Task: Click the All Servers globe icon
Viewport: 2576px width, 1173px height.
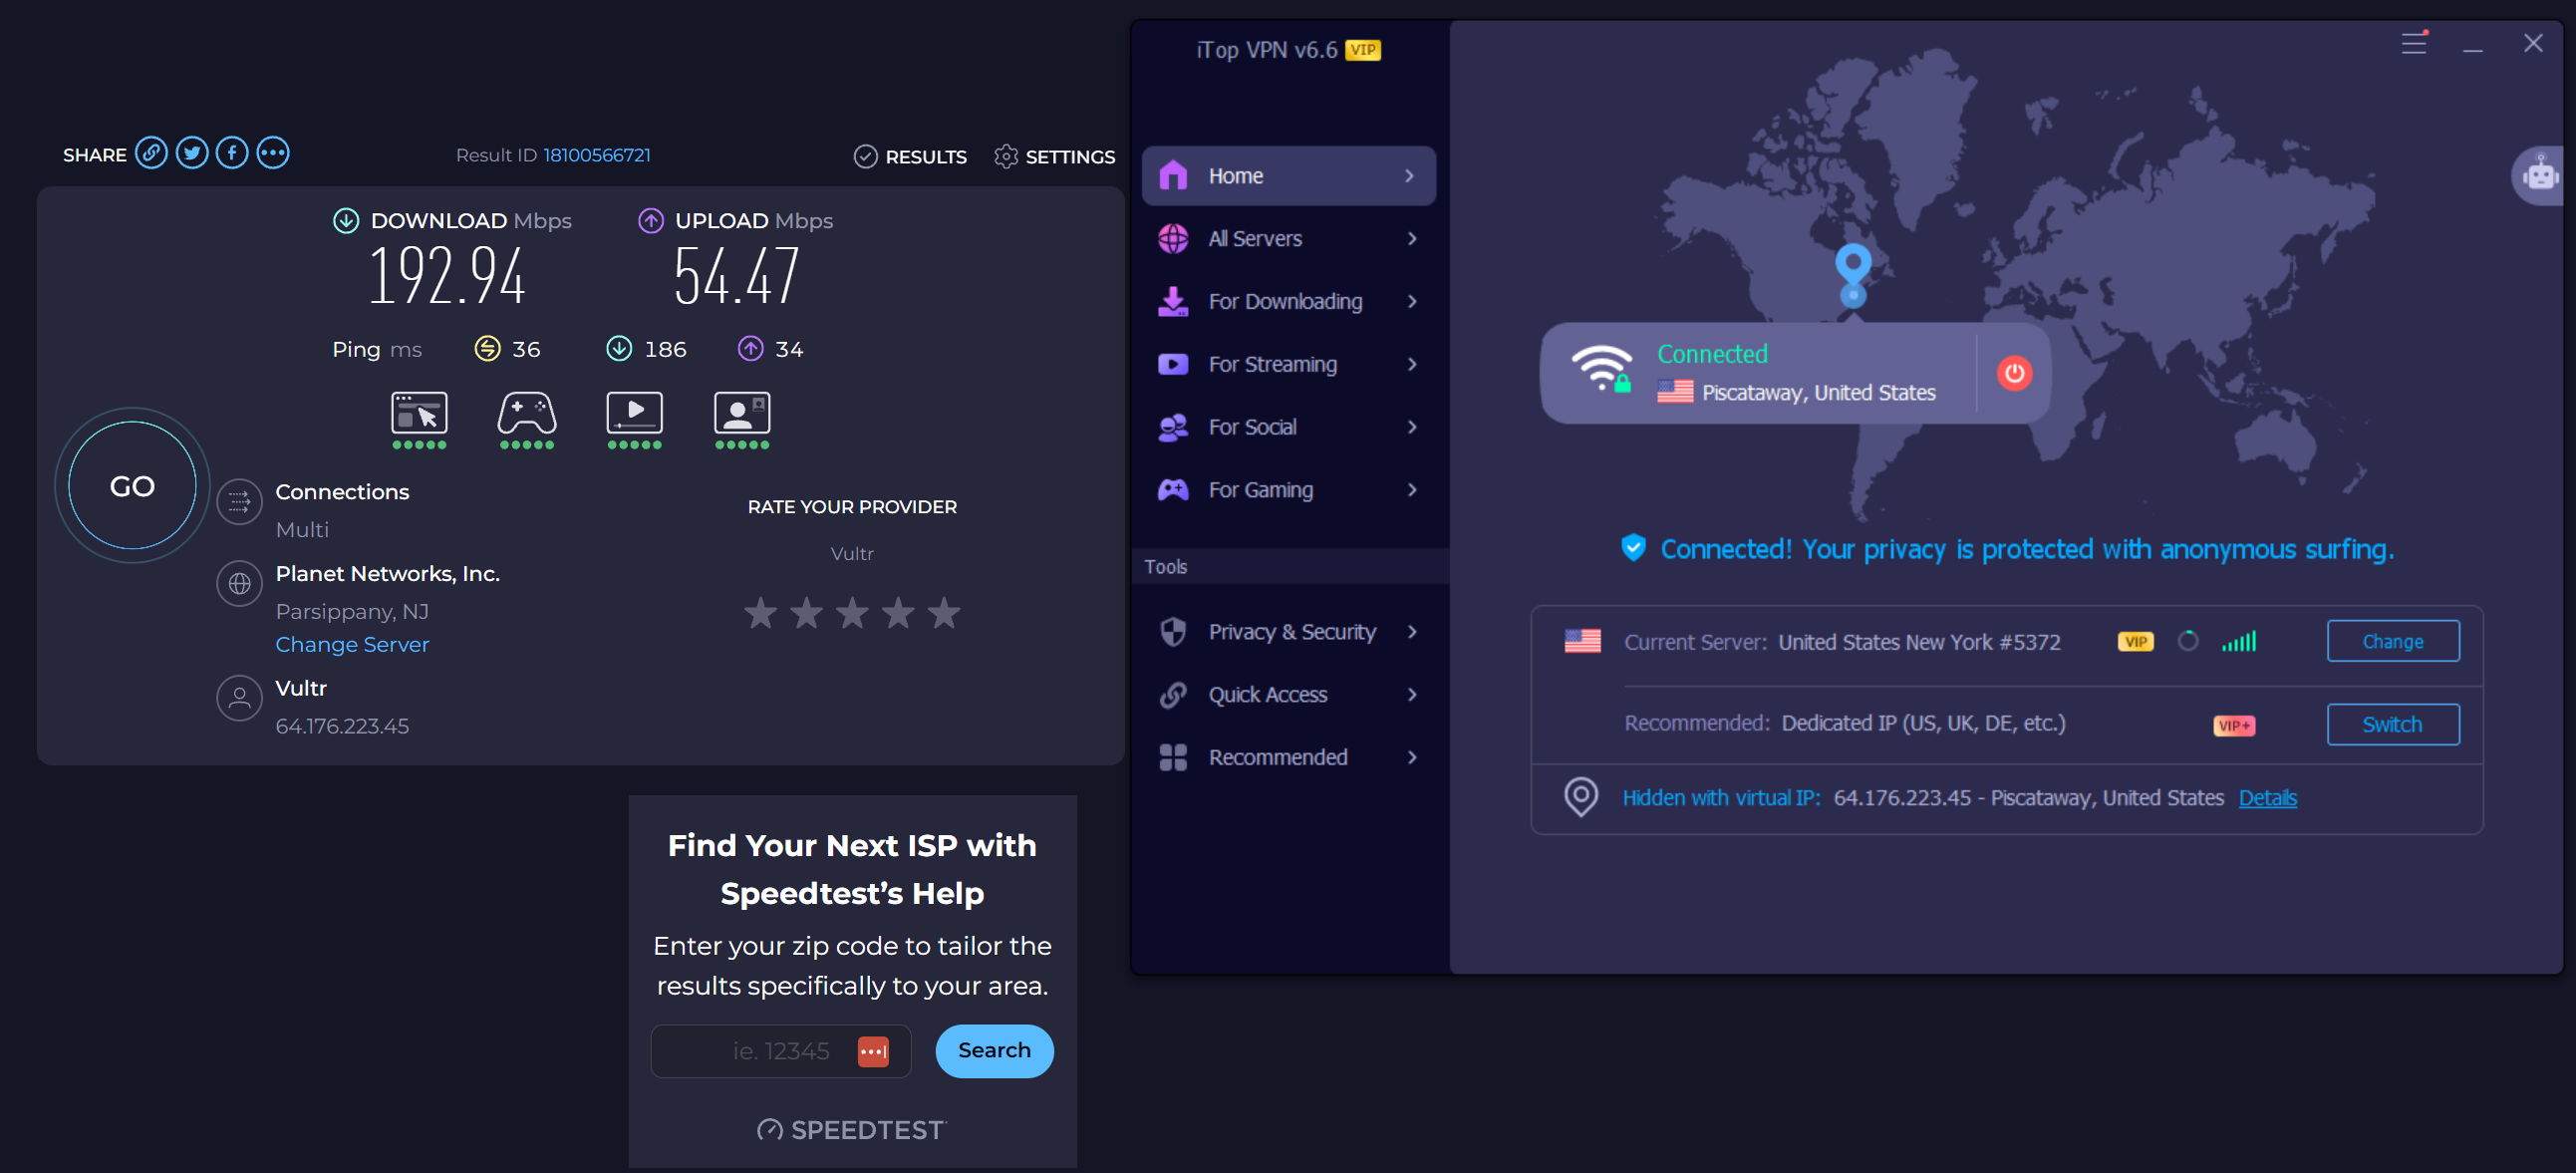Action: coord(1173,239)
